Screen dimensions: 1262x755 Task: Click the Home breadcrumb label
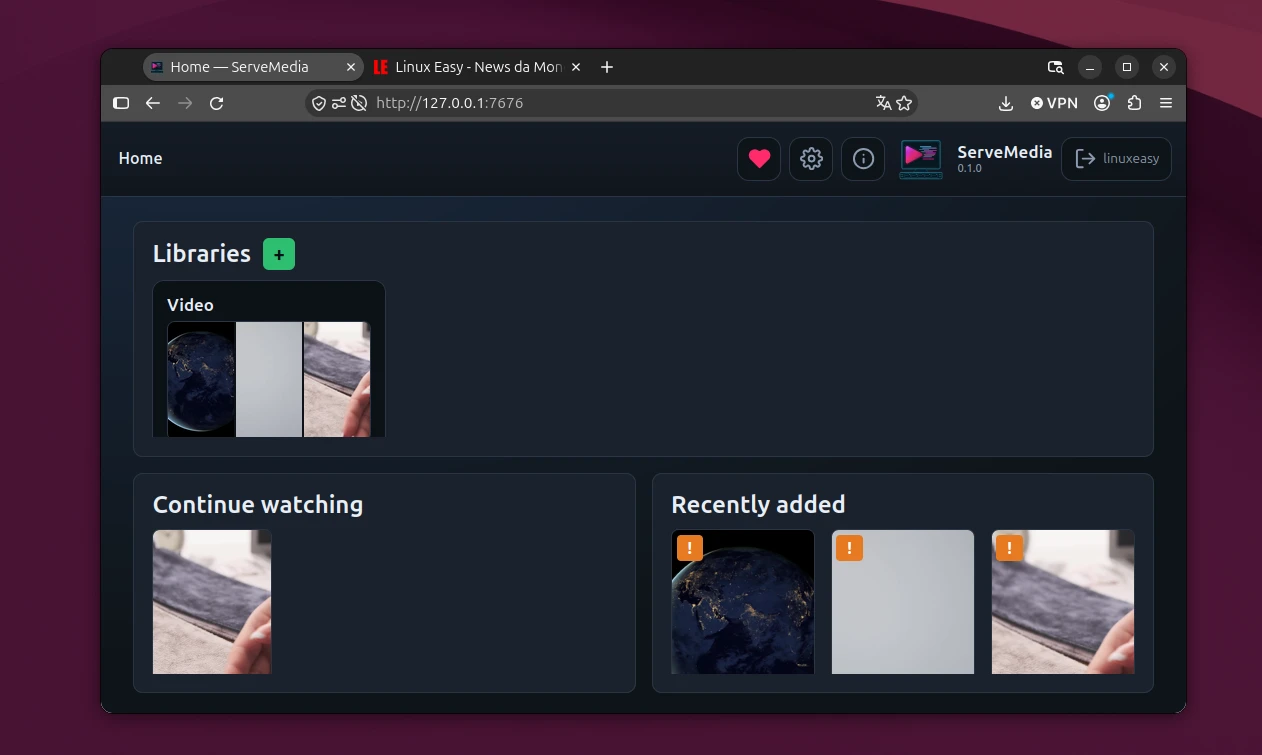(x=140, y=158)
